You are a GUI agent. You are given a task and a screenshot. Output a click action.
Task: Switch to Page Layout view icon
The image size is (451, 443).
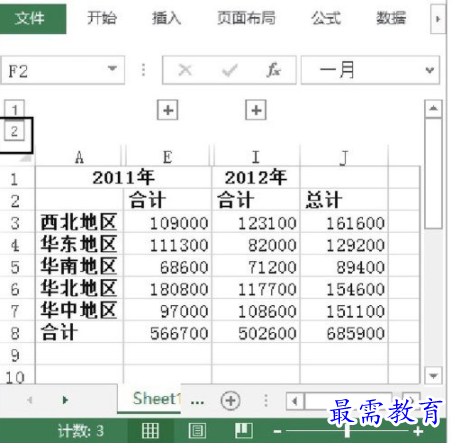pos(197,431)
